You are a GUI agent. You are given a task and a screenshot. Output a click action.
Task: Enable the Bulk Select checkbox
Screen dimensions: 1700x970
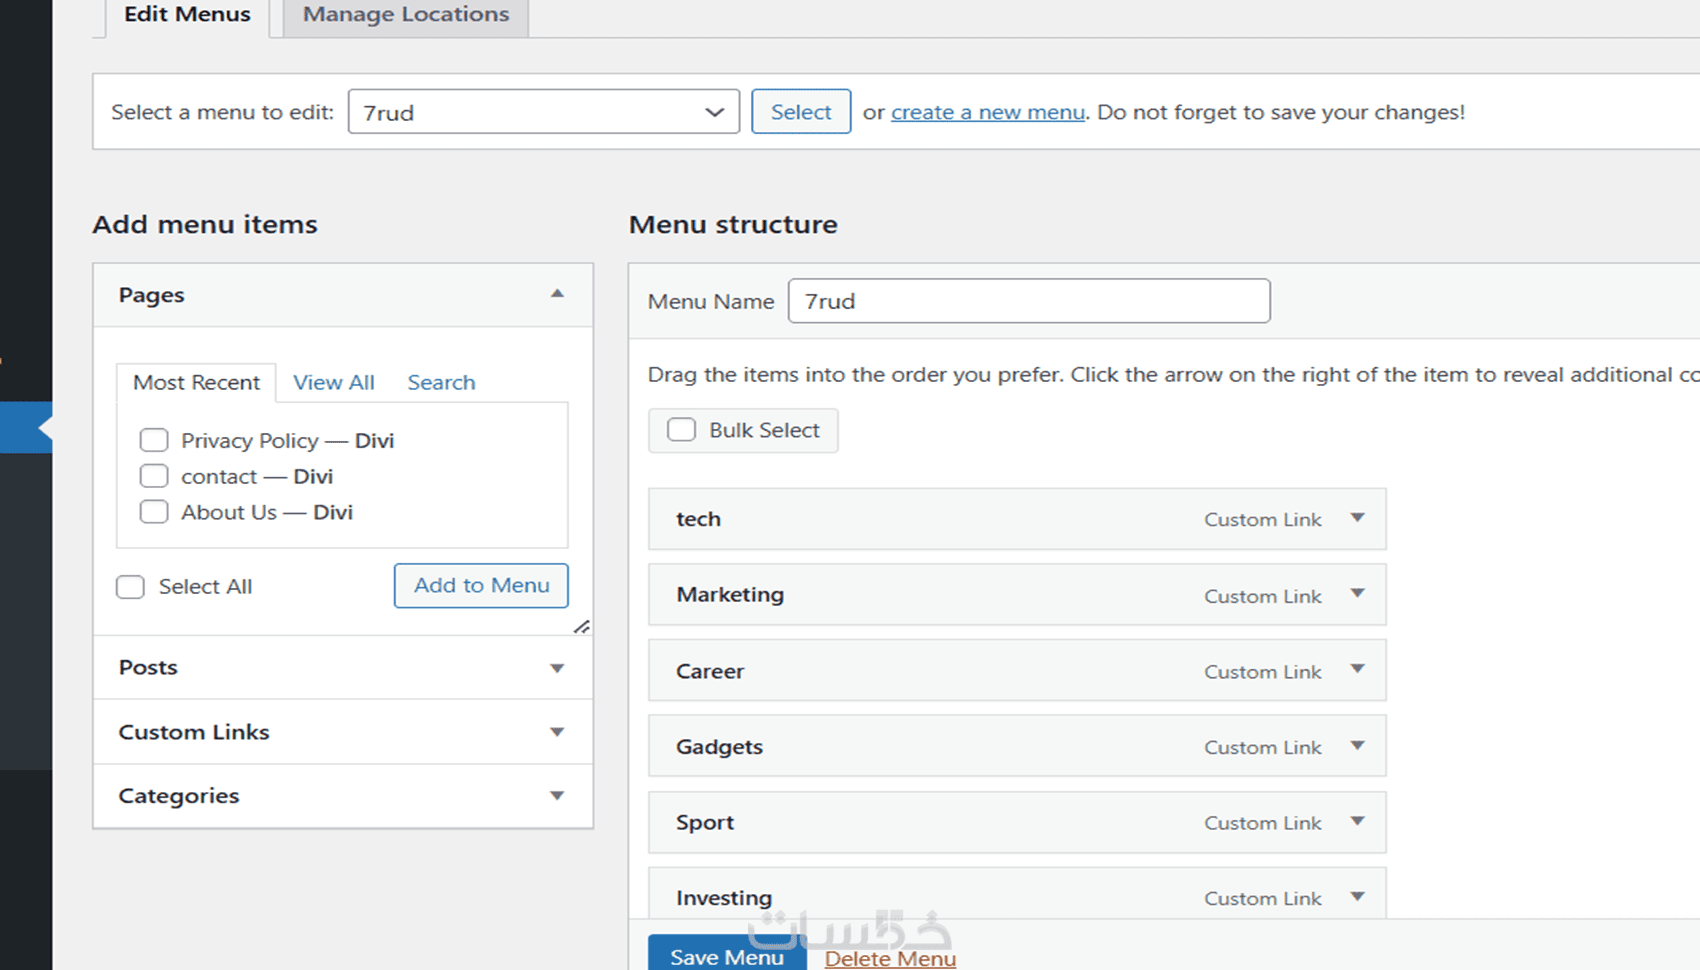(682, 430)
